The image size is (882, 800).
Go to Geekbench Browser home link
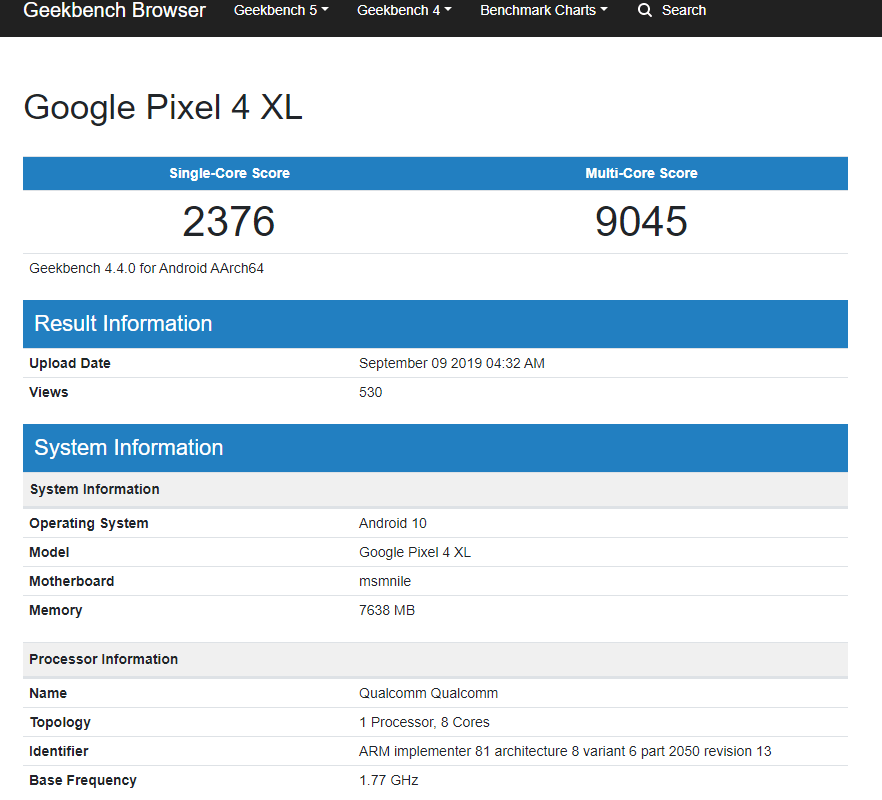tap(114, 11)
